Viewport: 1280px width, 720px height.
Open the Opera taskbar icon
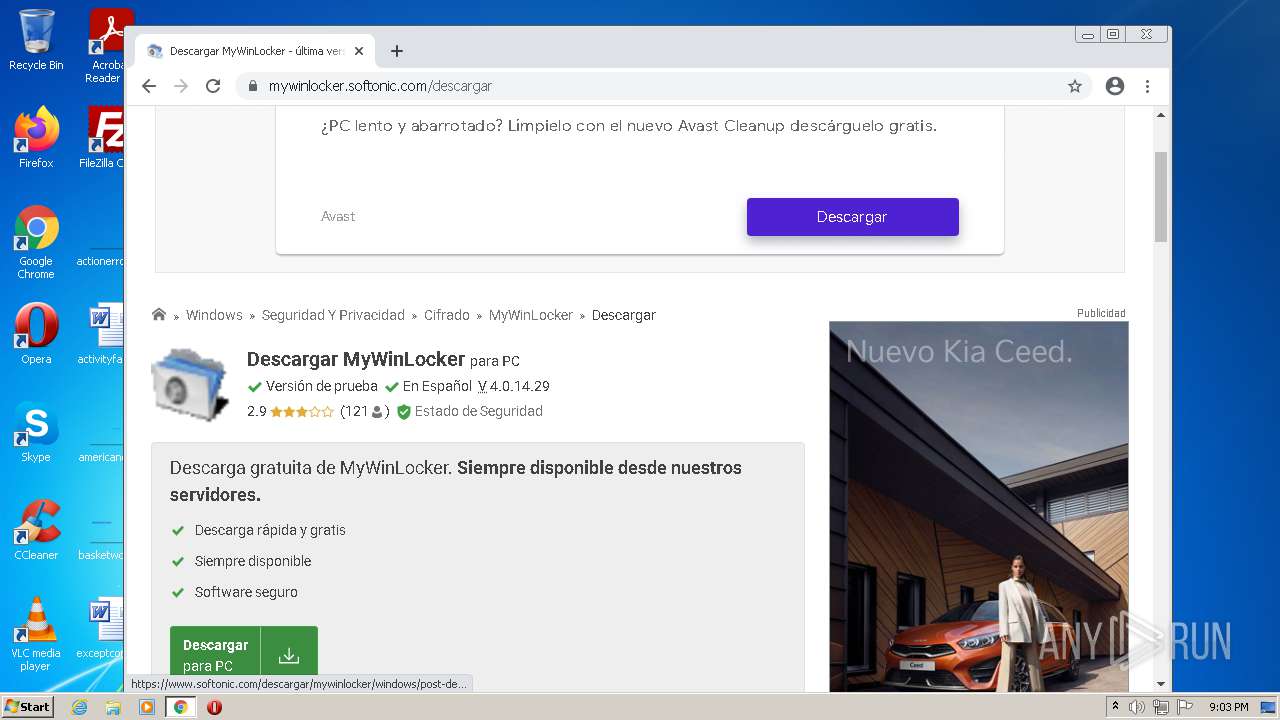tap(214, 707)
